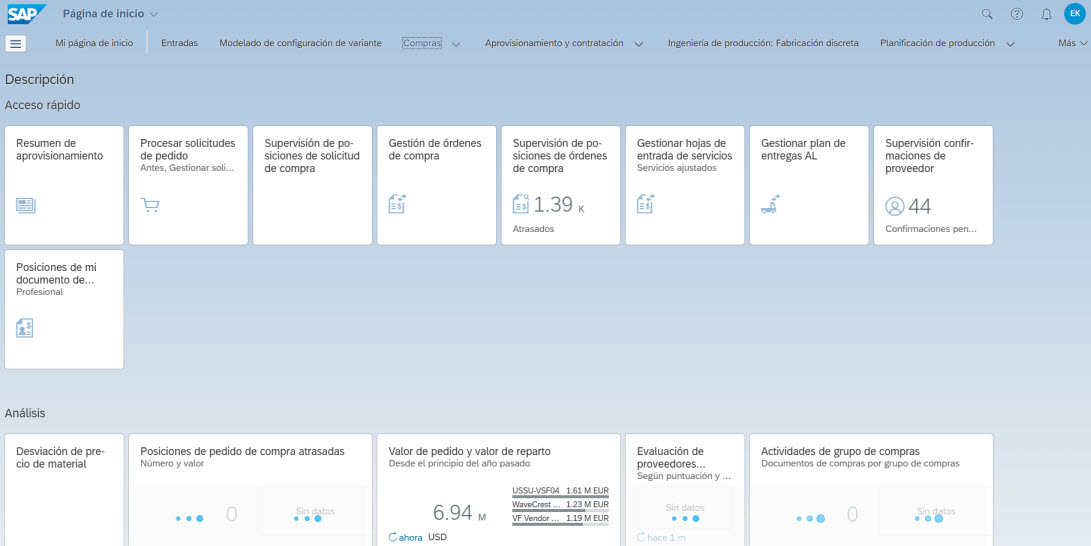The image size is (1091, 546).
Task: Go to Mi página de inicio tab
Action: pos(94,43)
